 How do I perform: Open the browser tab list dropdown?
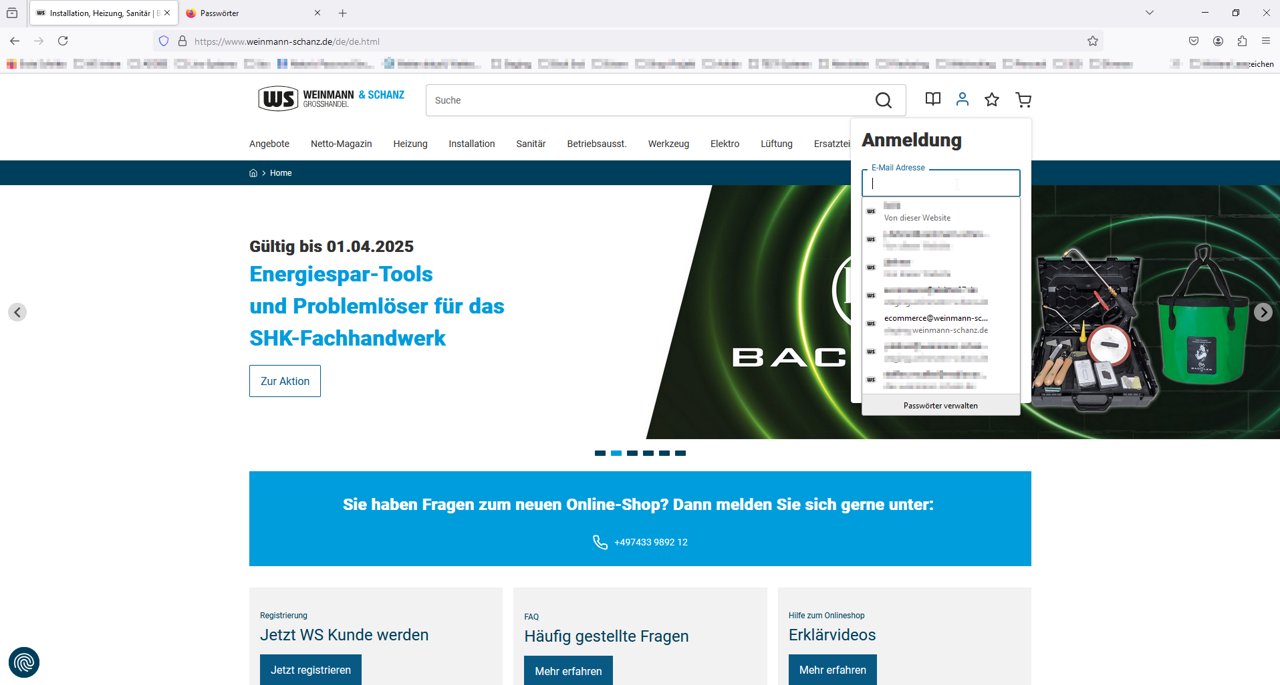point(1149,13)
